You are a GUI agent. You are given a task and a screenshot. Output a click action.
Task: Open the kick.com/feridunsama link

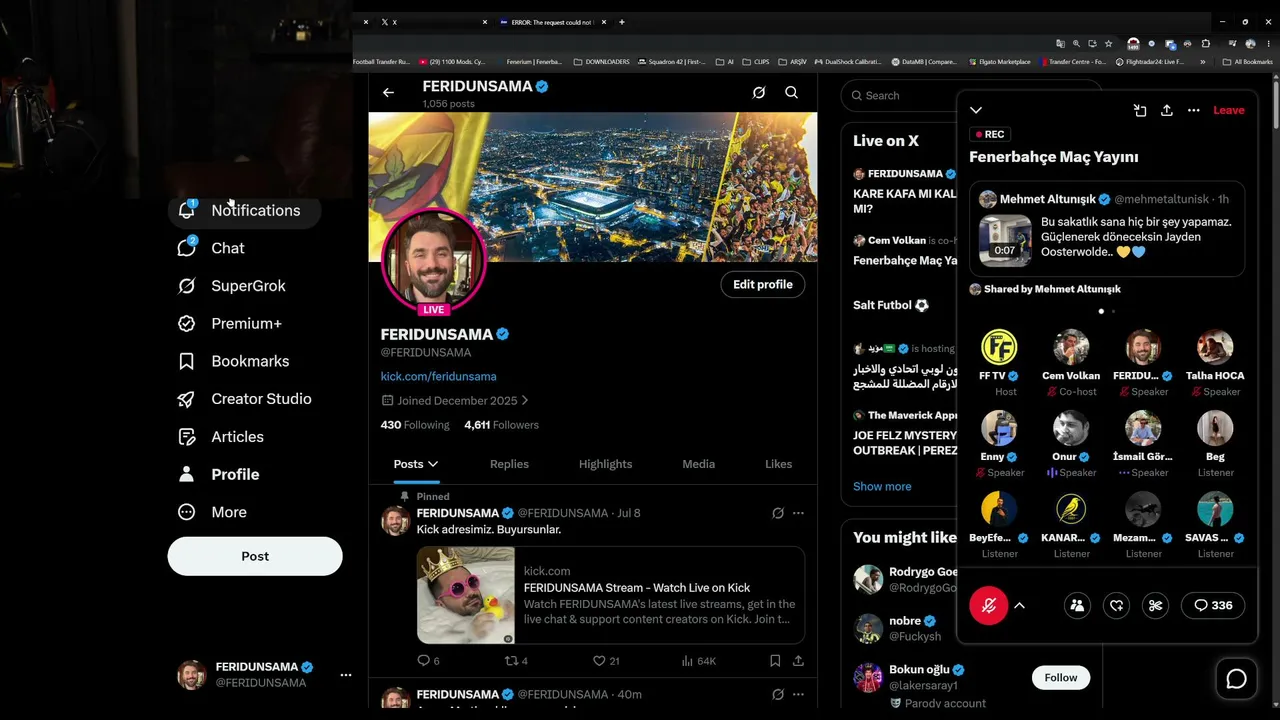tap(438, 376)
